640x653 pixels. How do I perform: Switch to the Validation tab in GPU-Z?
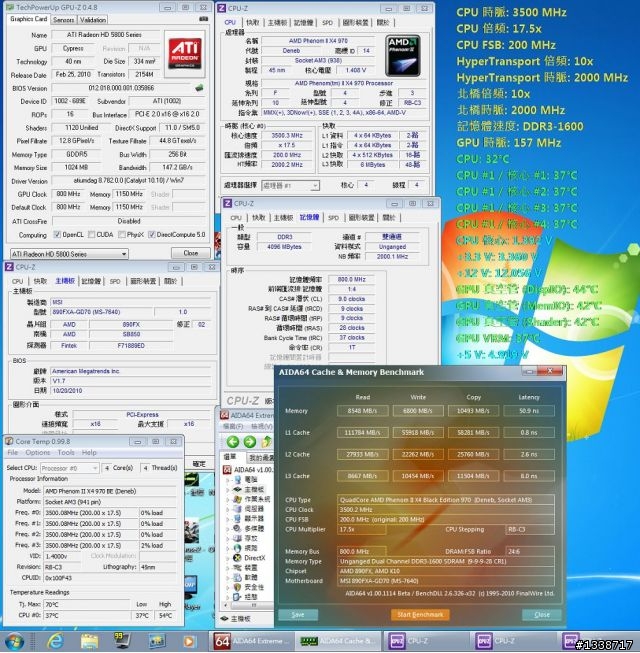[x=92, y=20]
